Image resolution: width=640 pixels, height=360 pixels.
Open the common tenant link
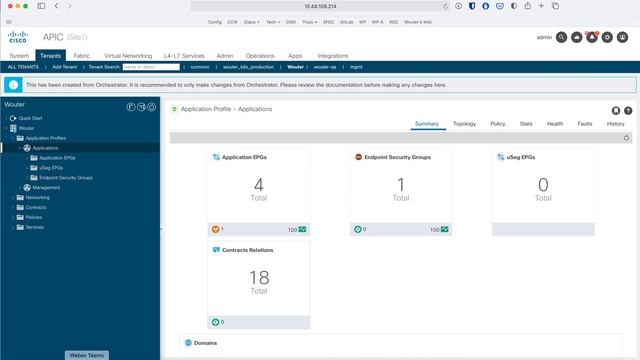pyautogui.click(x=200, y=67)
